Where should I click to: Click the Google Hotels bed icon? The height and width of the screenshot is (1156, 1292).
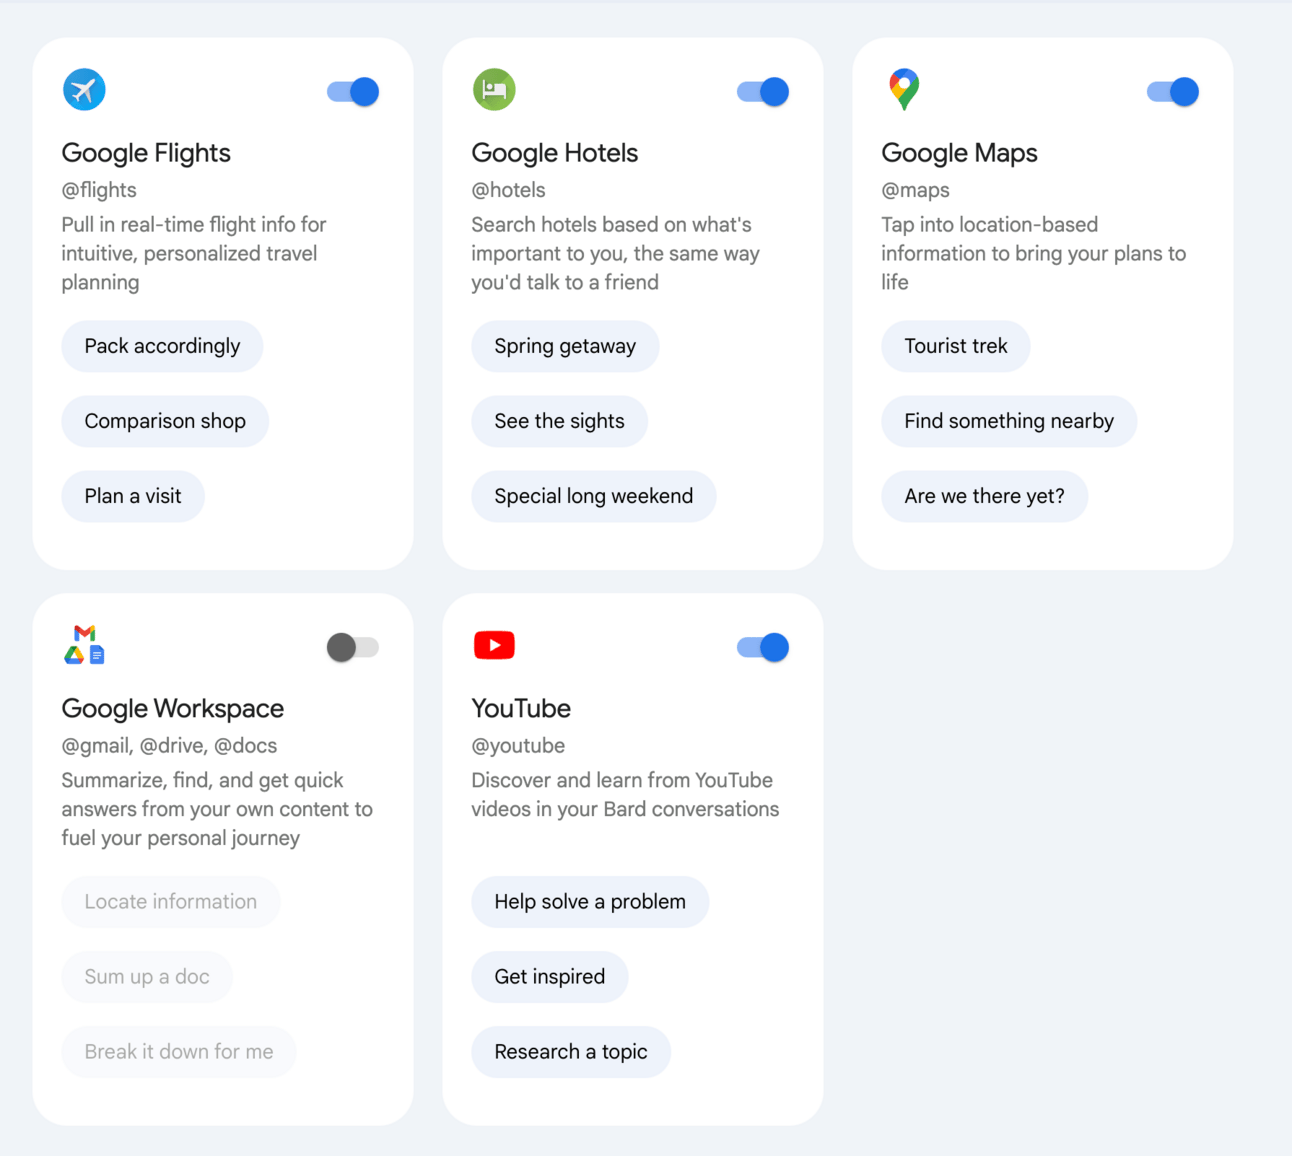[x=494, y=90]
